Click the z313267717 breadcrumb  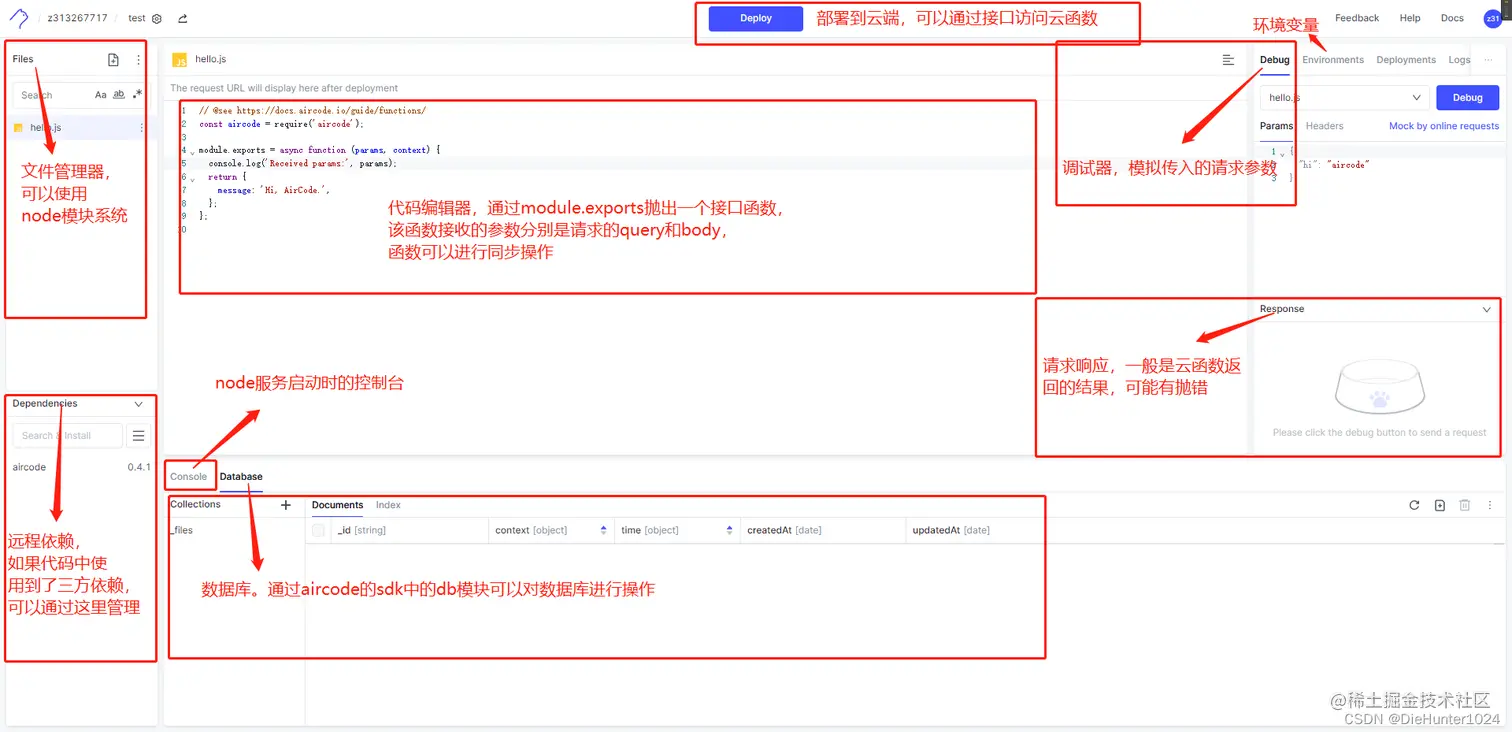pos(78,19)
